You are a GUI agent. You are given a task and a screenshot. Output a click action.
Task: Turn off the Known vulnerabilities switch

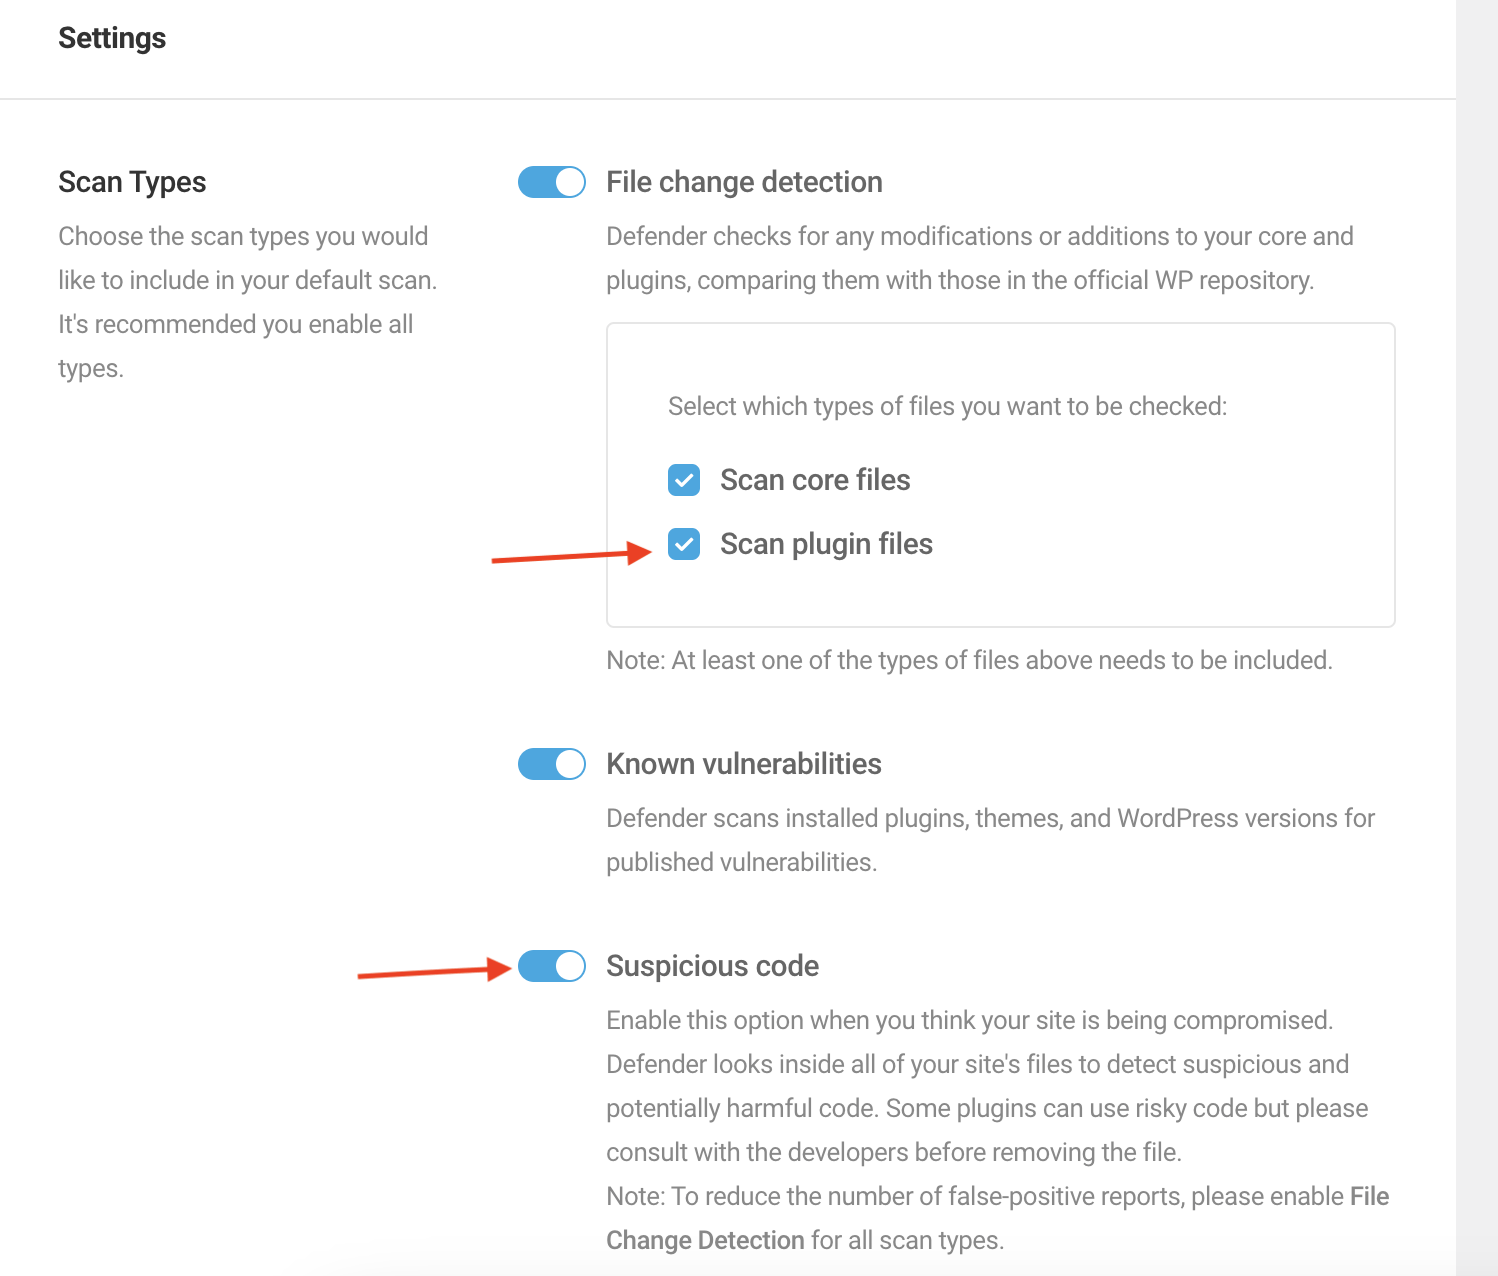(552, 764)
